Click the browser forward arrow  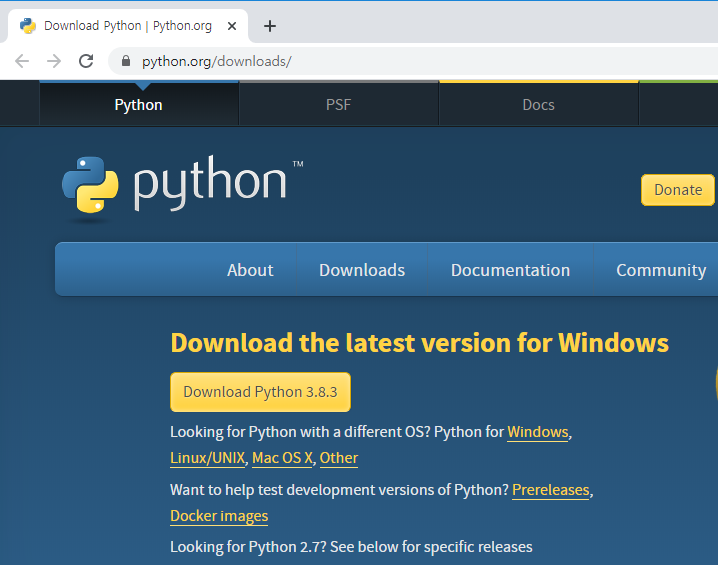coord(54,61)
